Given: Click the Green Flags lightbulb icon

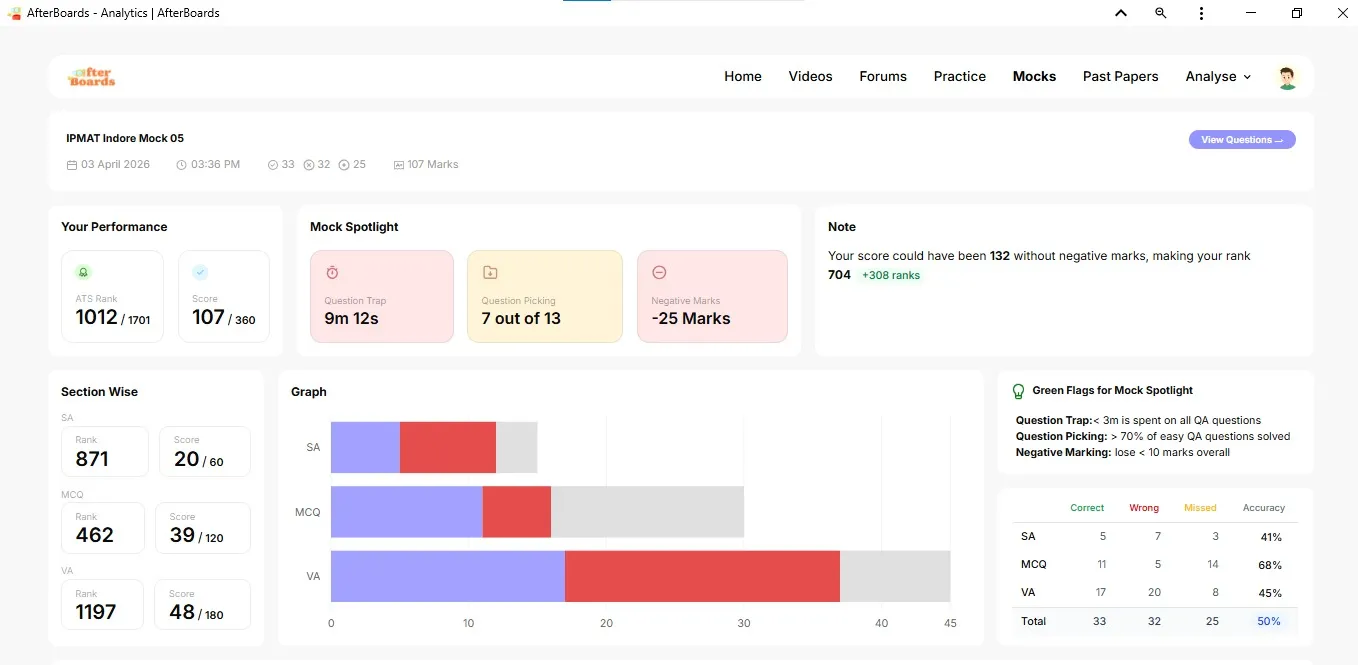Looking at the screenshot, I should coord(1019,392).
